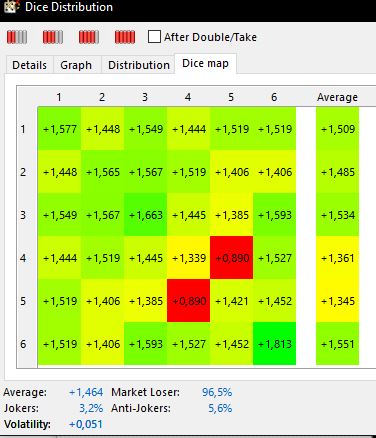This screenshot has height=438, width=376.
Task: Click the Market Loser 96,5% value
Action: coord(217,392)
